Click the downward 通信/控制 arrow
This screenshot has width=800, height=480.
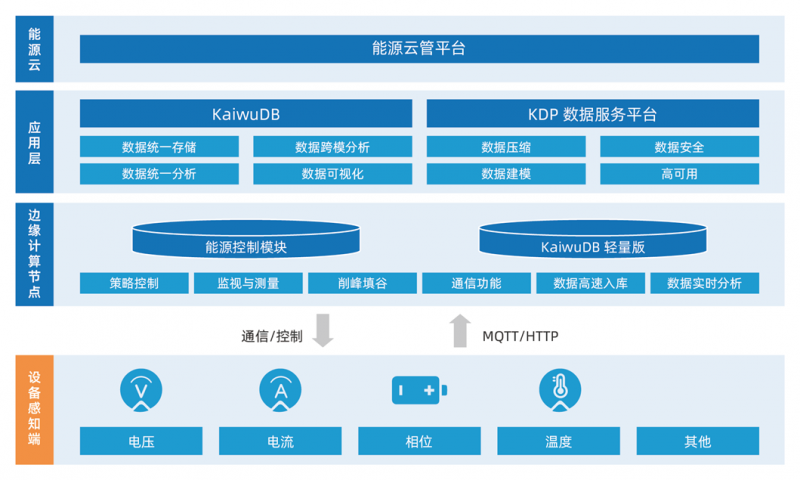323,330
